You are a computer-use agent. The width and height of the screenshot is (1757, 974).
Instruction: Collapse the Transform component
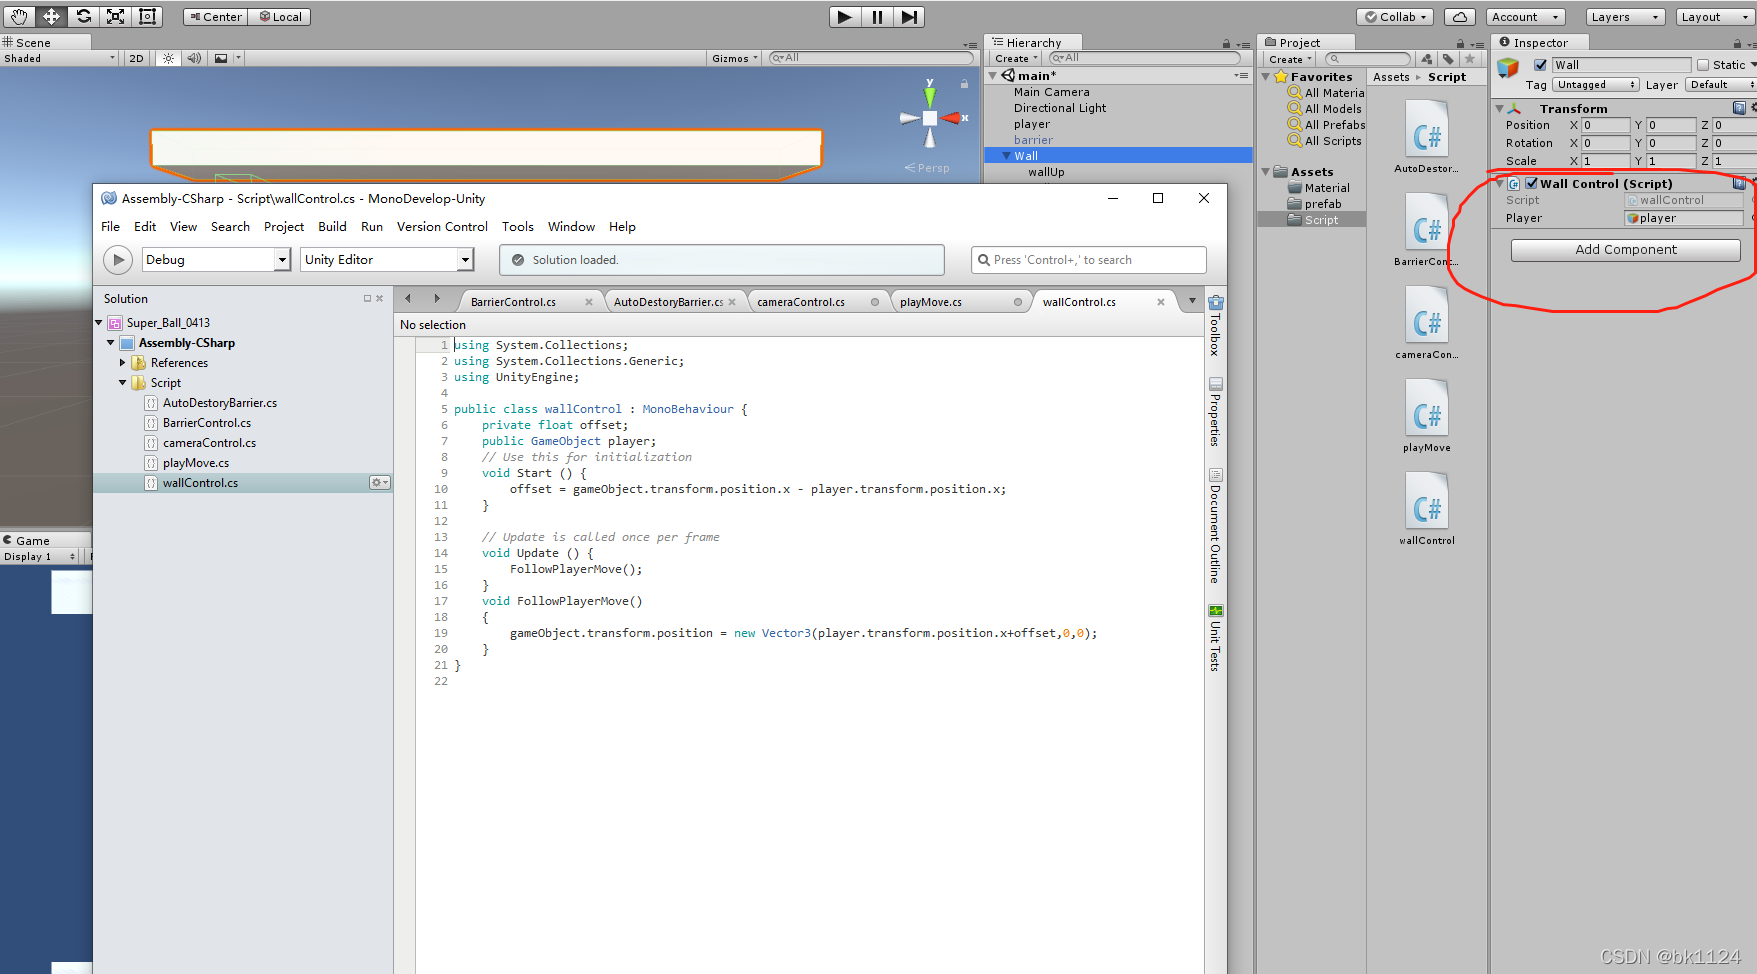(1499, 109)
